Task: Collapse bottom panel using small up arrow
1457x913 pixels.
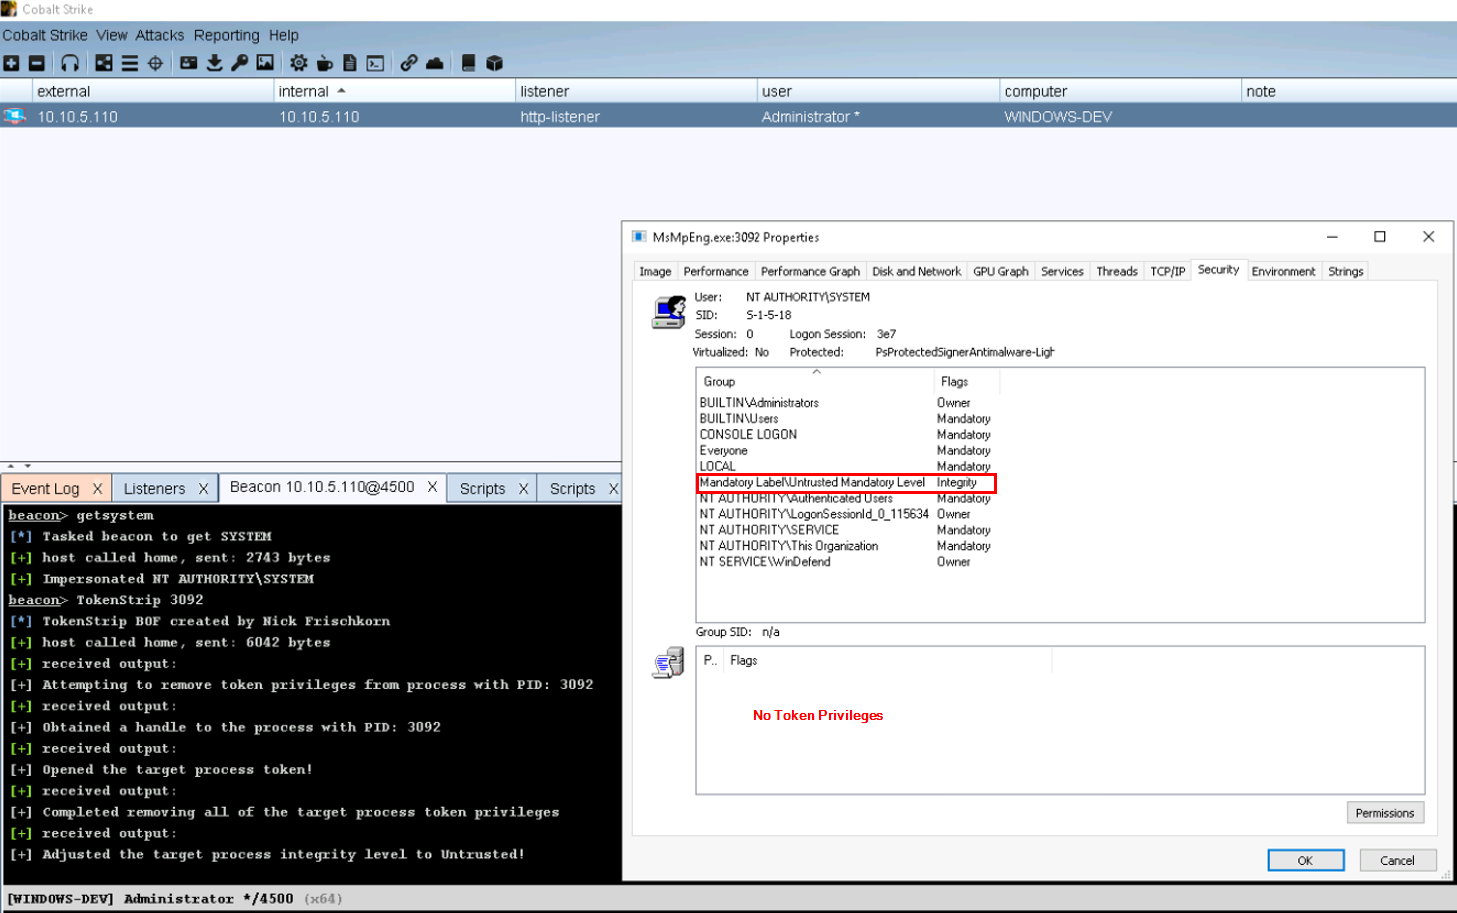Action: (x=11, y=466)
